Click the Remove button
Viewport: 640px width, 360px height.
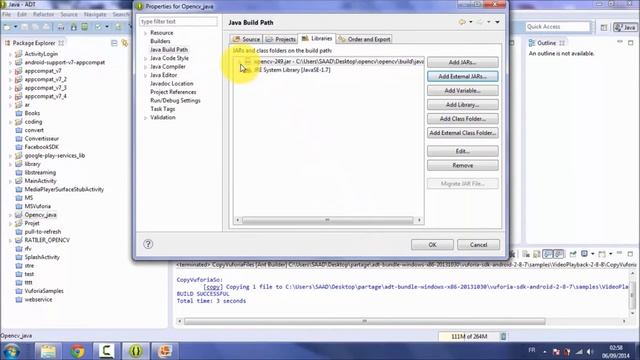pyautogui.click(x=462, y=165)
